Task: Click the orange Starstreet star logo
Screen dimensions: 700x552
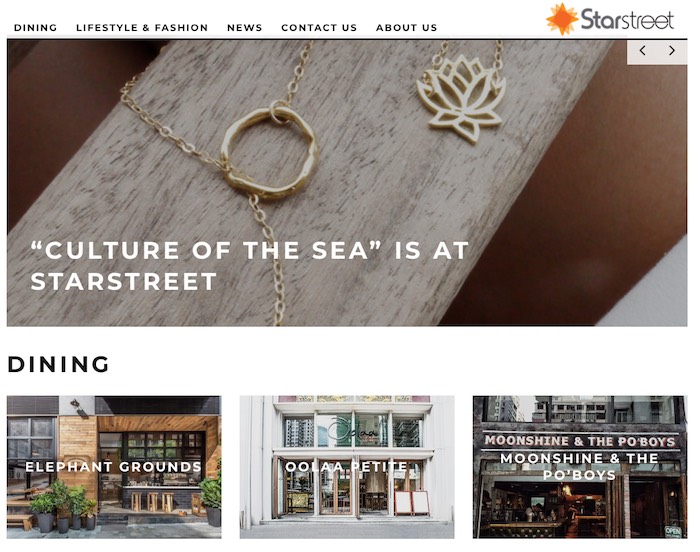Action: coord(562,18)
